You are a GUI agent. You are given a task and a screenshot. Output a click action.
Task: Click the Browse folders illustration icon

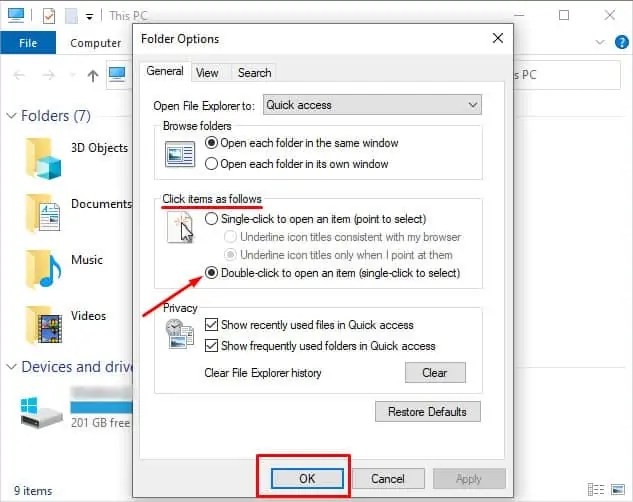[180, 154]
